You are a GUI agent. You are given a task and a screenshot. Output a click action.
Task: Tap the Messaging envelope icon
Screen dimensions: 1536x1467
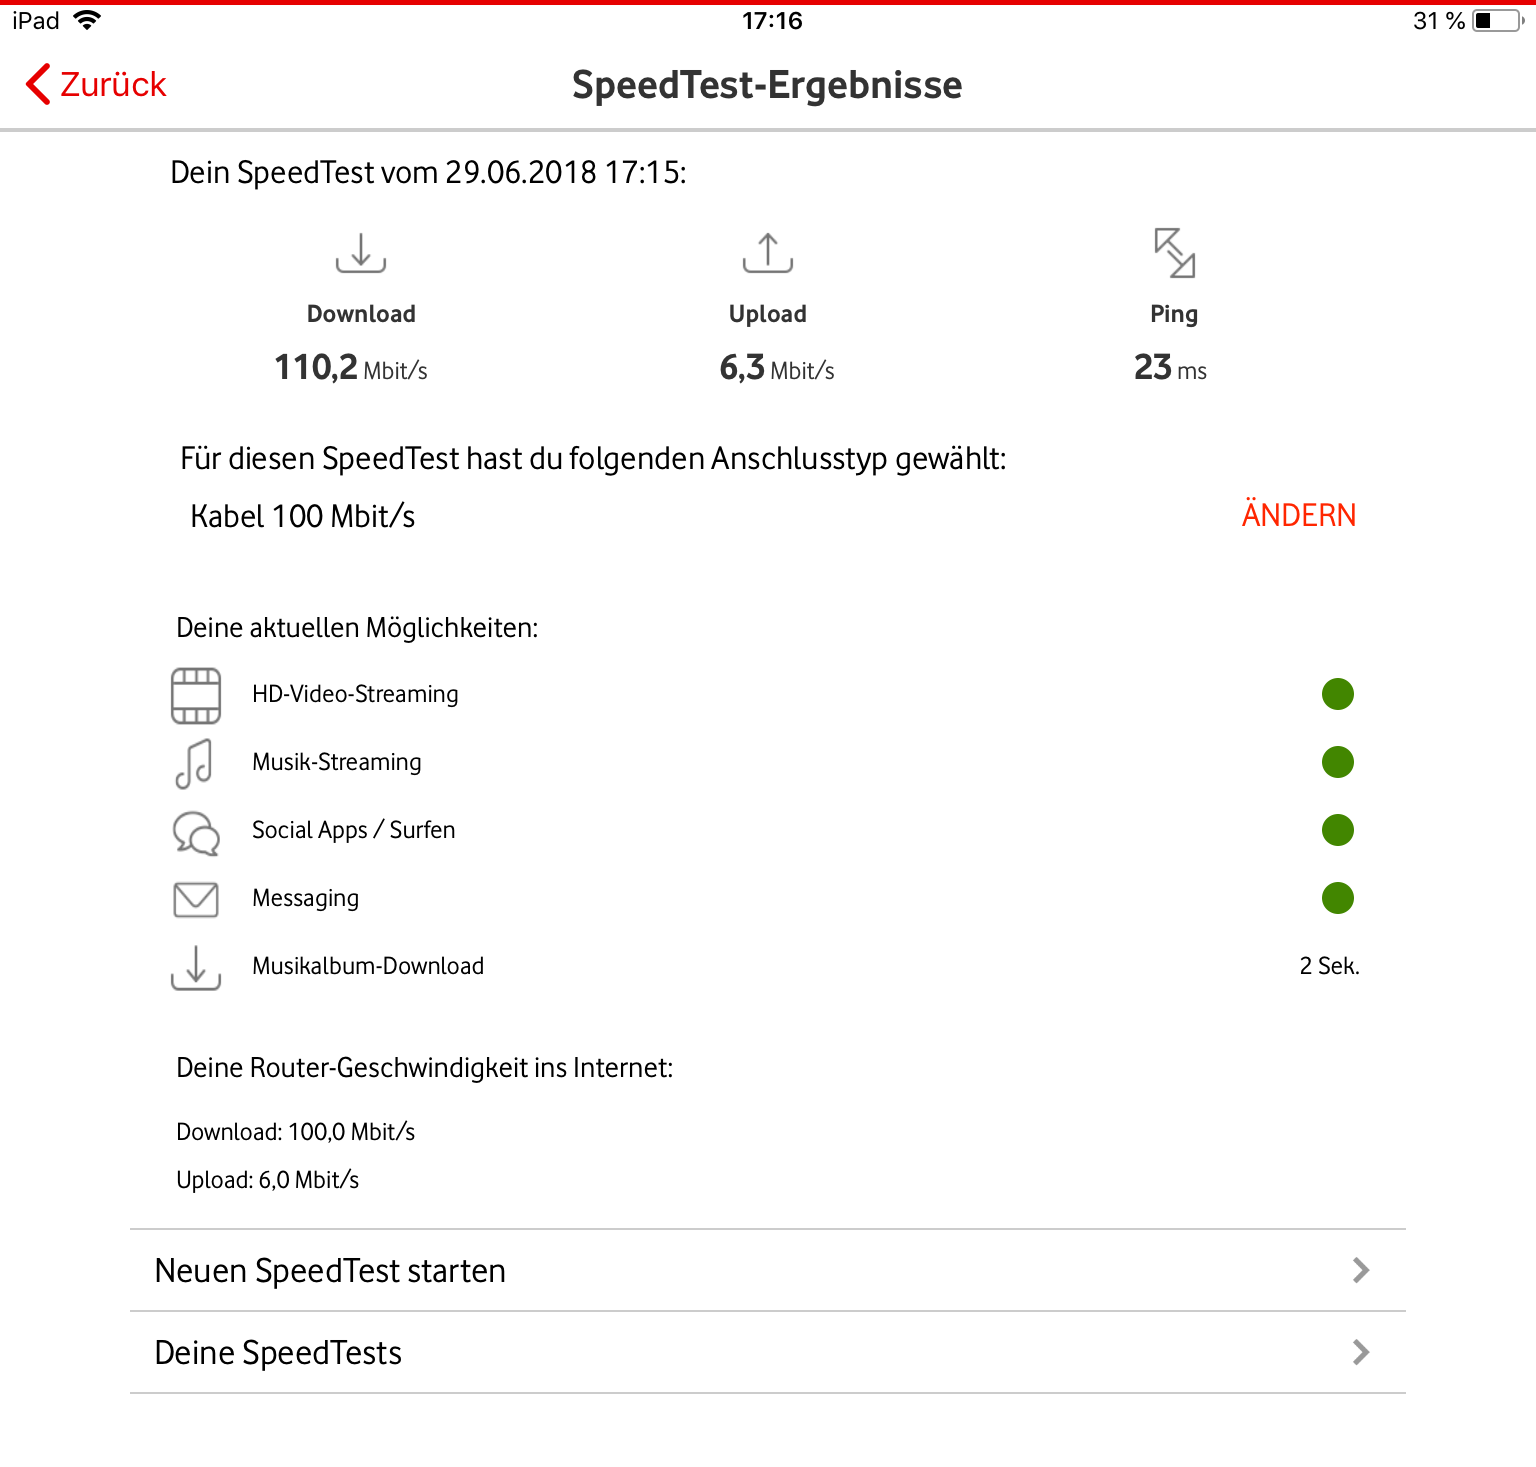click(196, 899)
